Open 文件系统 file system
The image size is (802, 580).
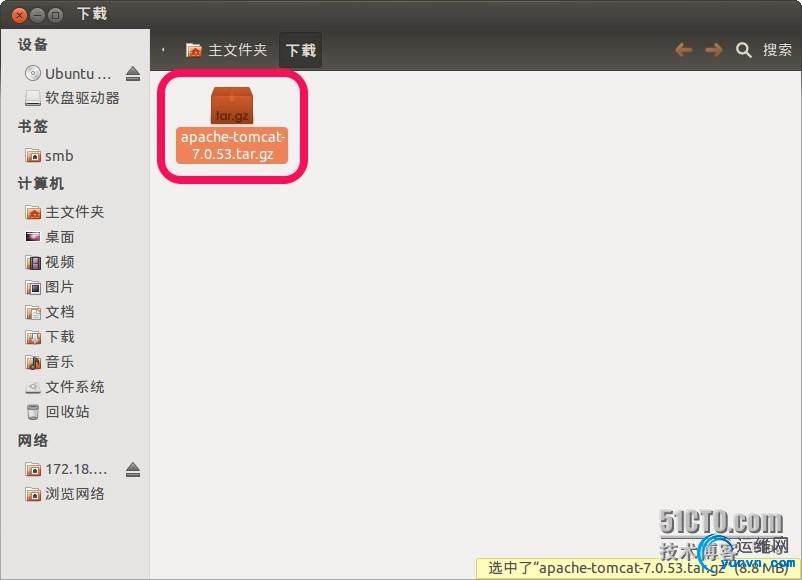pyautogui.click(x=64, y=387)
